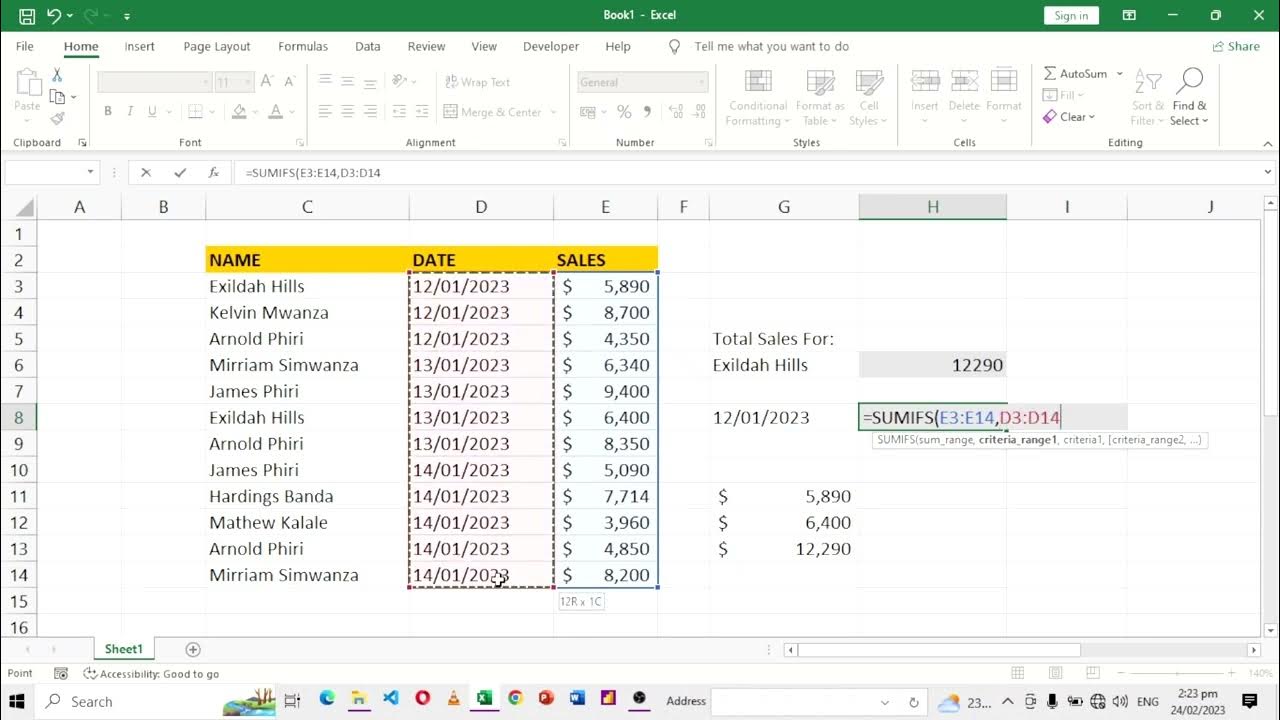The image size is (1280, 720).
Task: Launch Excel from the Windows taskbar
Action: click(484, 699)
